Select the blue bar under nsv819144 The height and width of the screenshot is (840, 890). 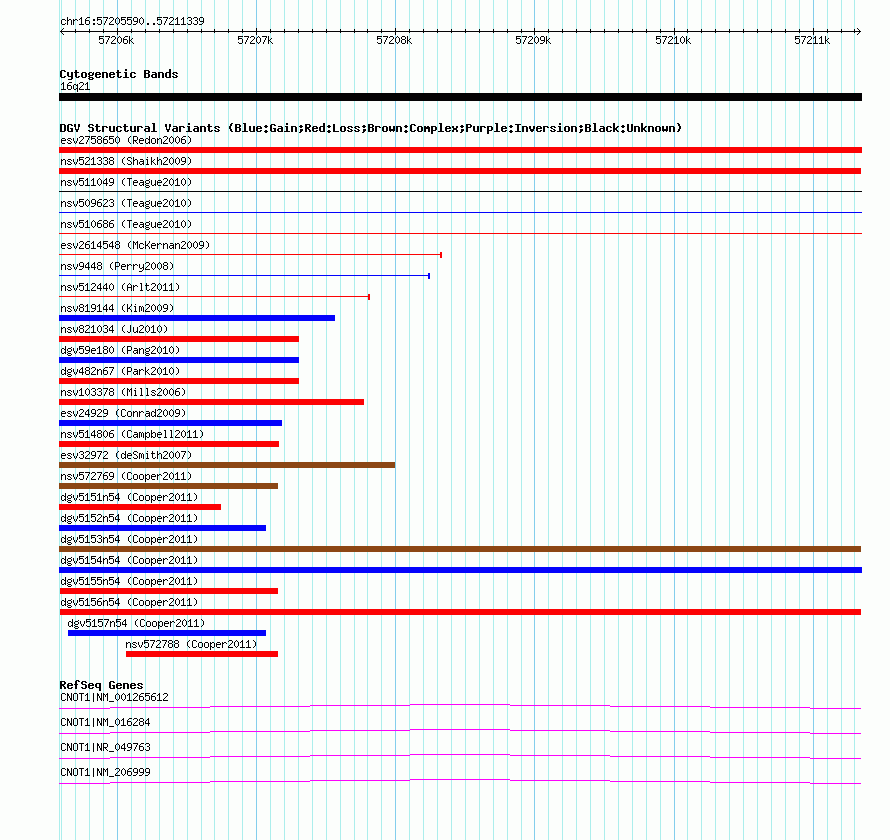(x=197, y=318)
